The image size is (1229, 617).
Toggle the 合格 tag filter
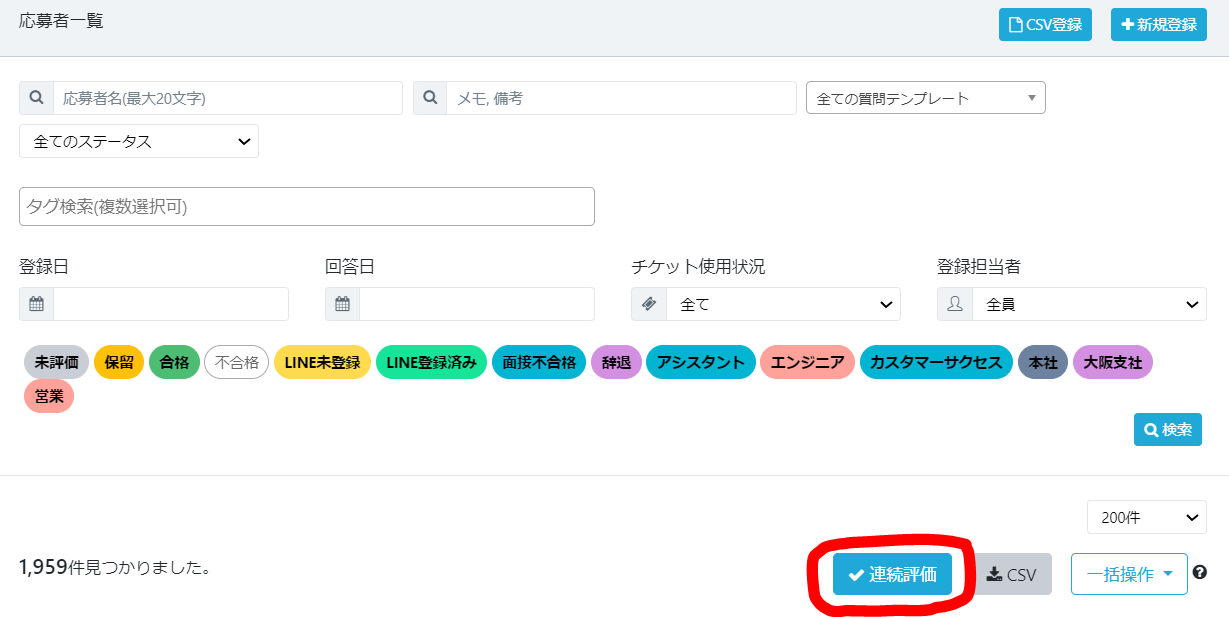point(174,362)
